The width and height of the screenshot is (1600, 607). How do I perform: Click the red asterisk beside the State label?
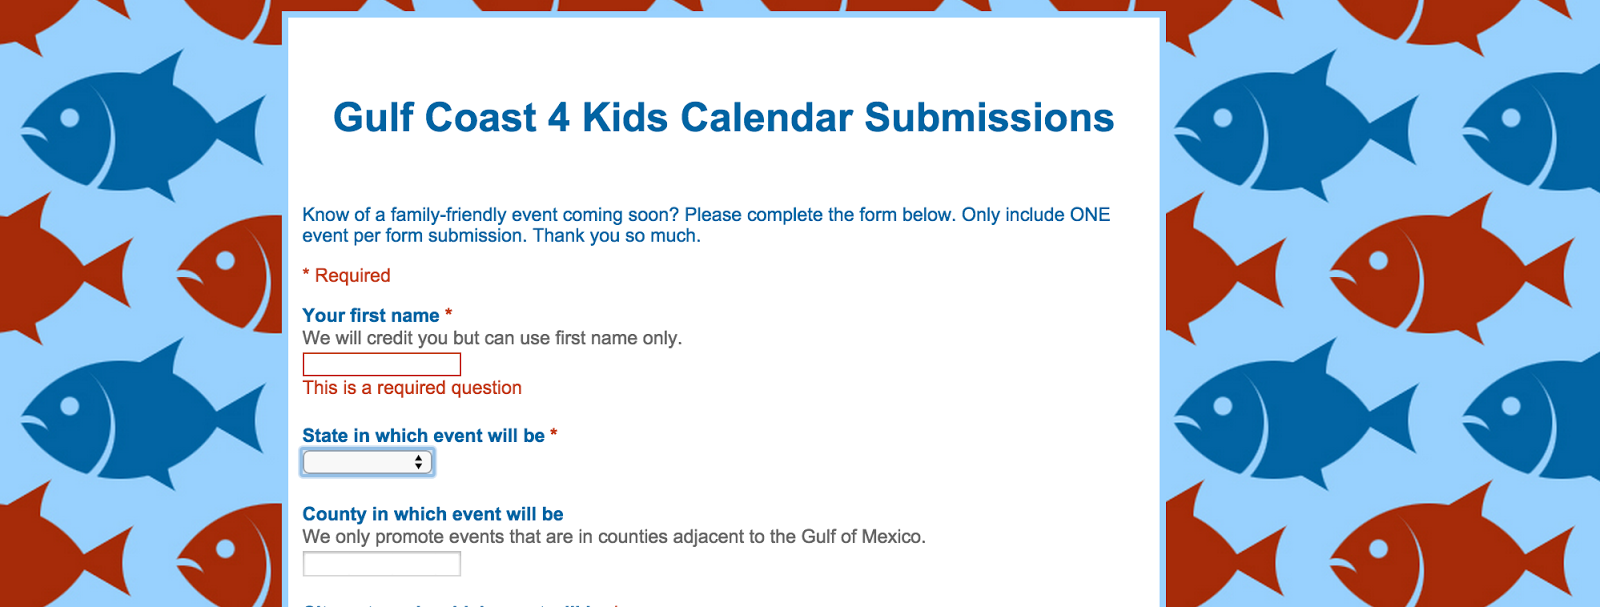(553, 434)
